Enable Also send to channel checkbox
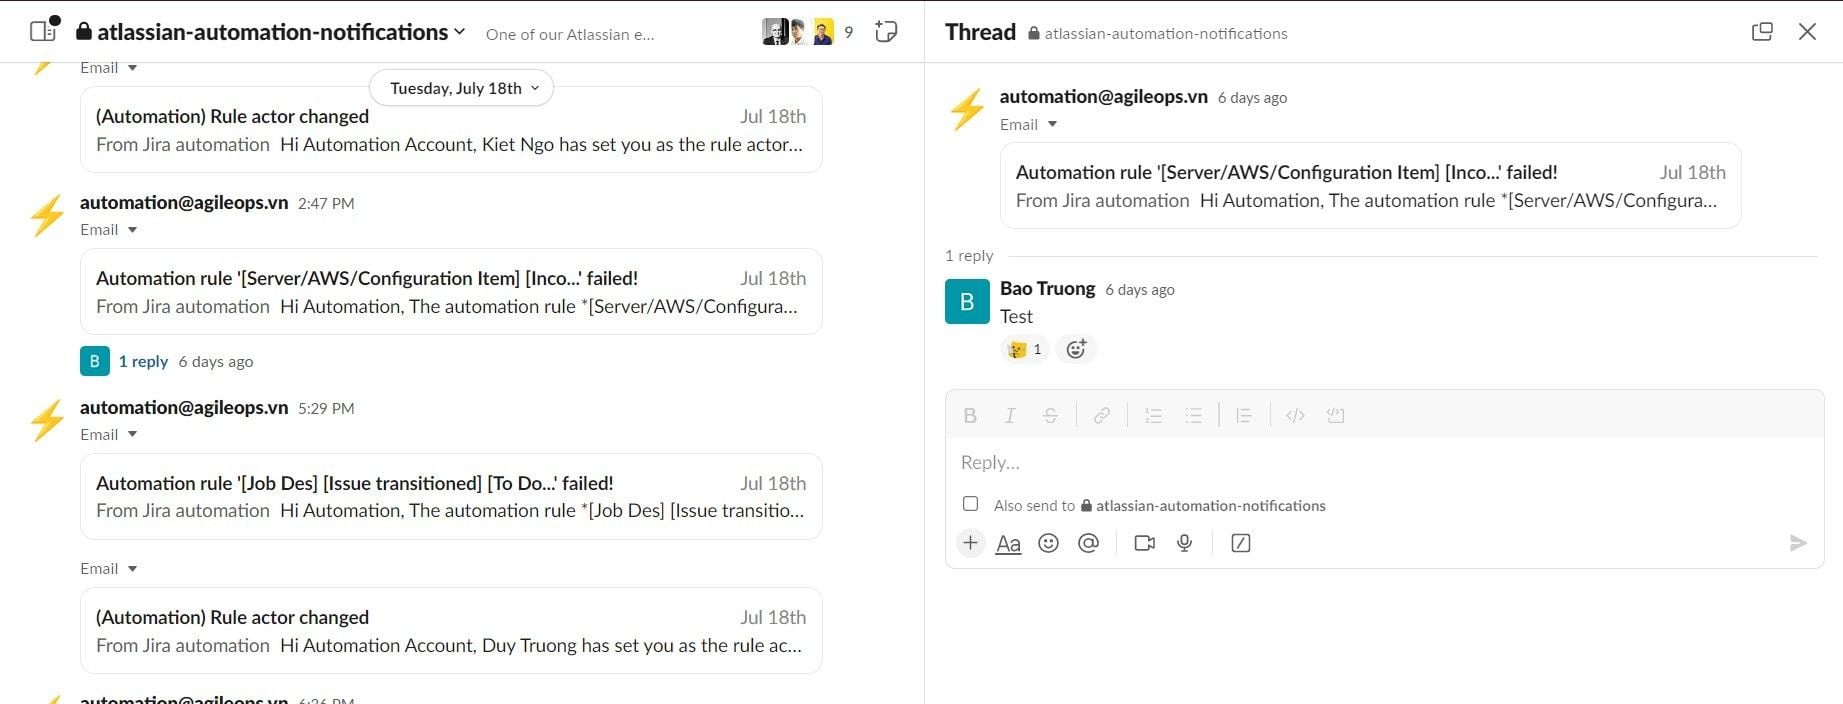This screenshot has height=704, width=1843. click(970, 504)
